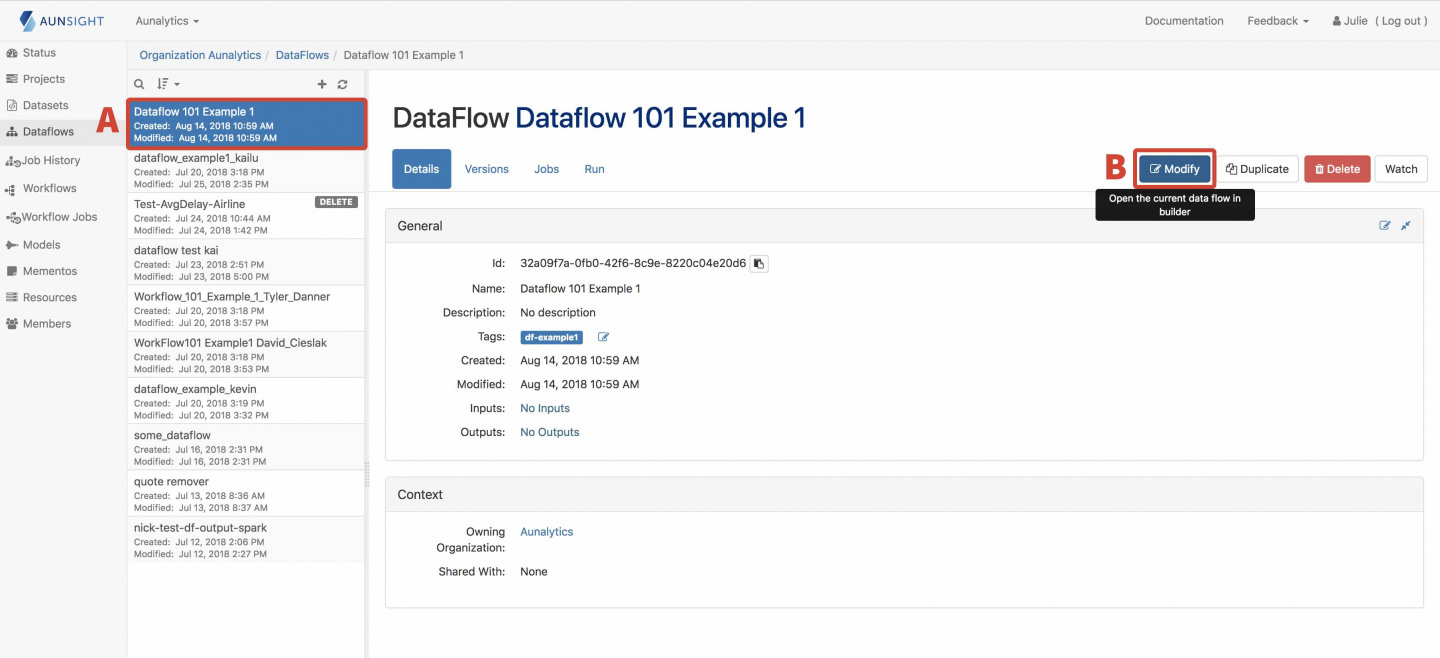Click the Modify button
The width and height of the screenshot is (1440, 658).
(1175, 169)
